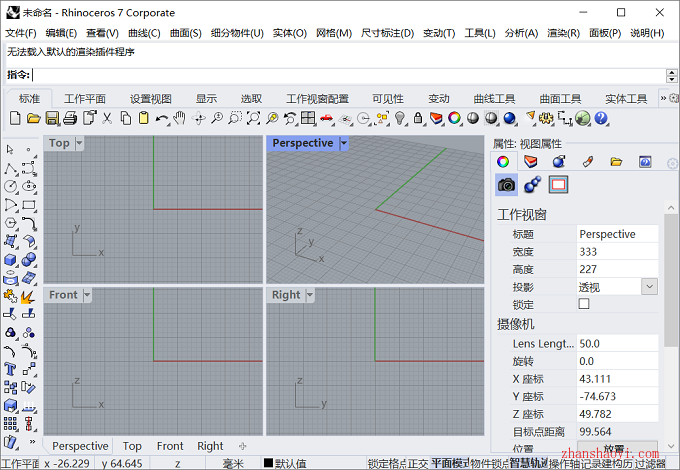Click the Text tool T icon
Viewport: 680px width, 470px height.
(x=10, y=369)
